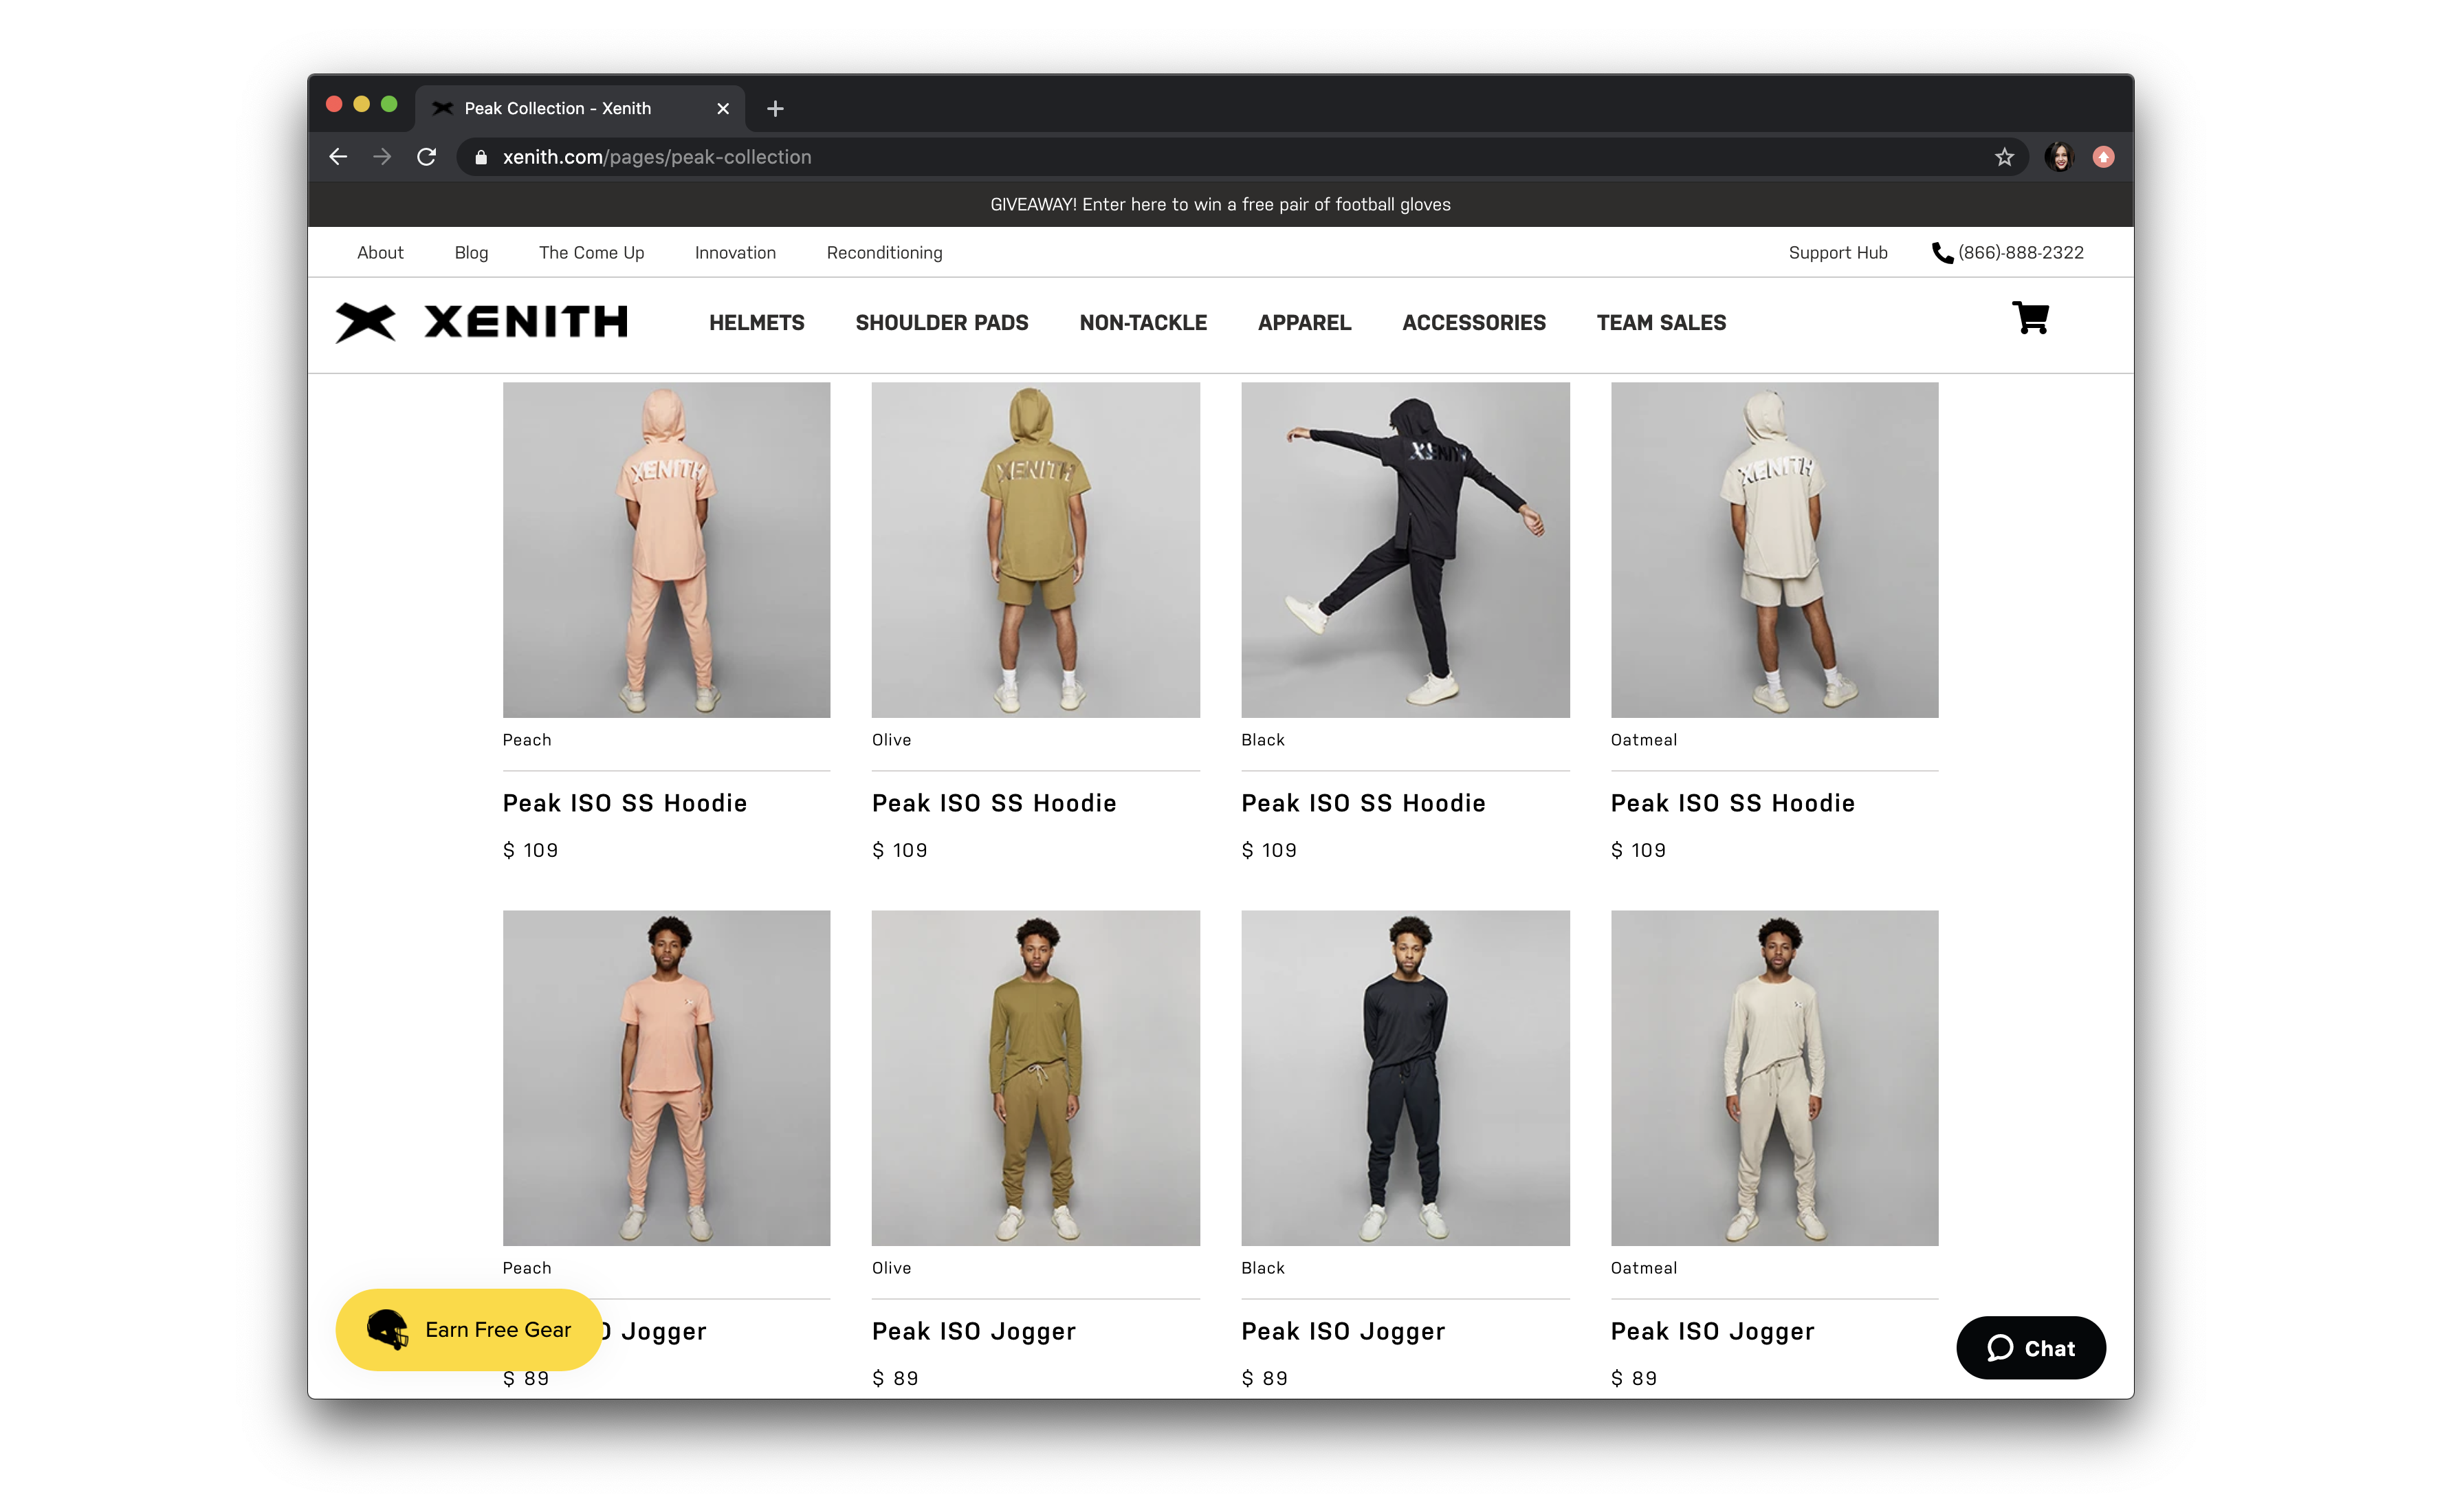Viewport: 2464px width, 1506px height.
Task: Click Peak ISO SS Hoodie title under Oatmeal
Action: [1732, 803]
